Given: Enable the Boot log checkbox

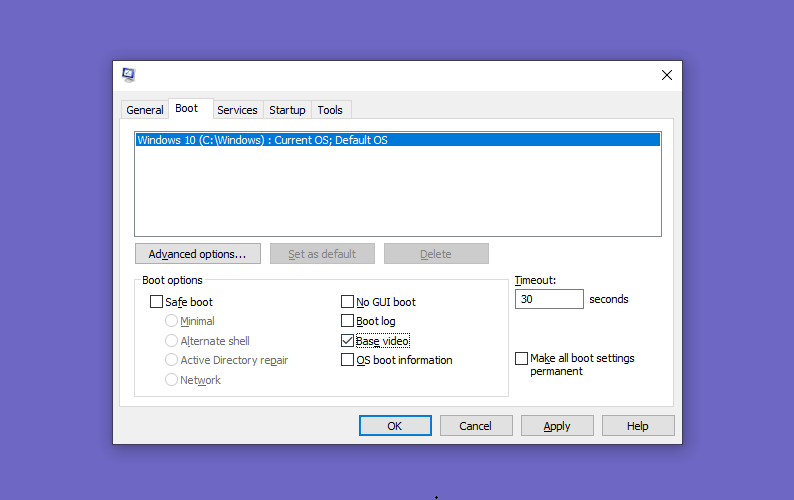Looking at the screenshot, I should click(347, 321).
